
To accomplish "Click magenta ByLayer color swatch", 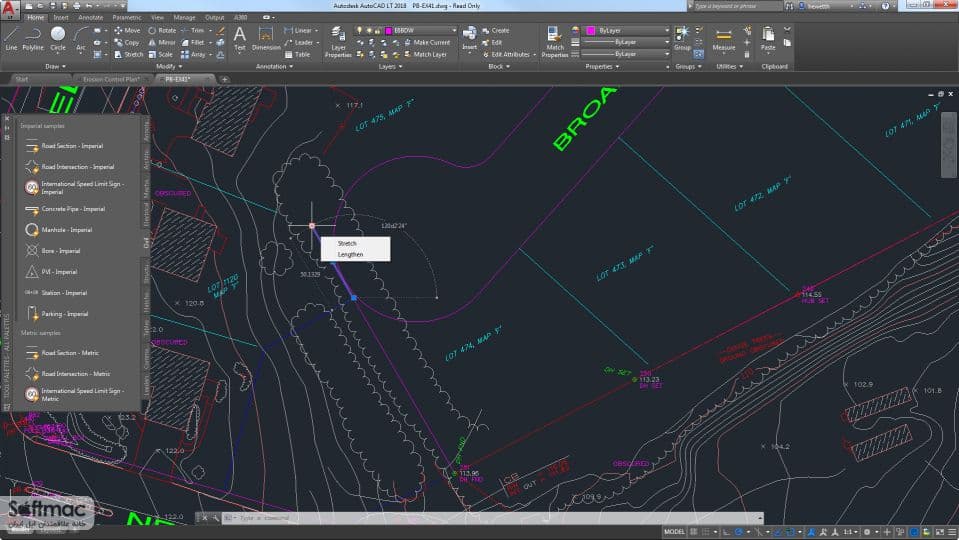I will [x=591, y=30].
